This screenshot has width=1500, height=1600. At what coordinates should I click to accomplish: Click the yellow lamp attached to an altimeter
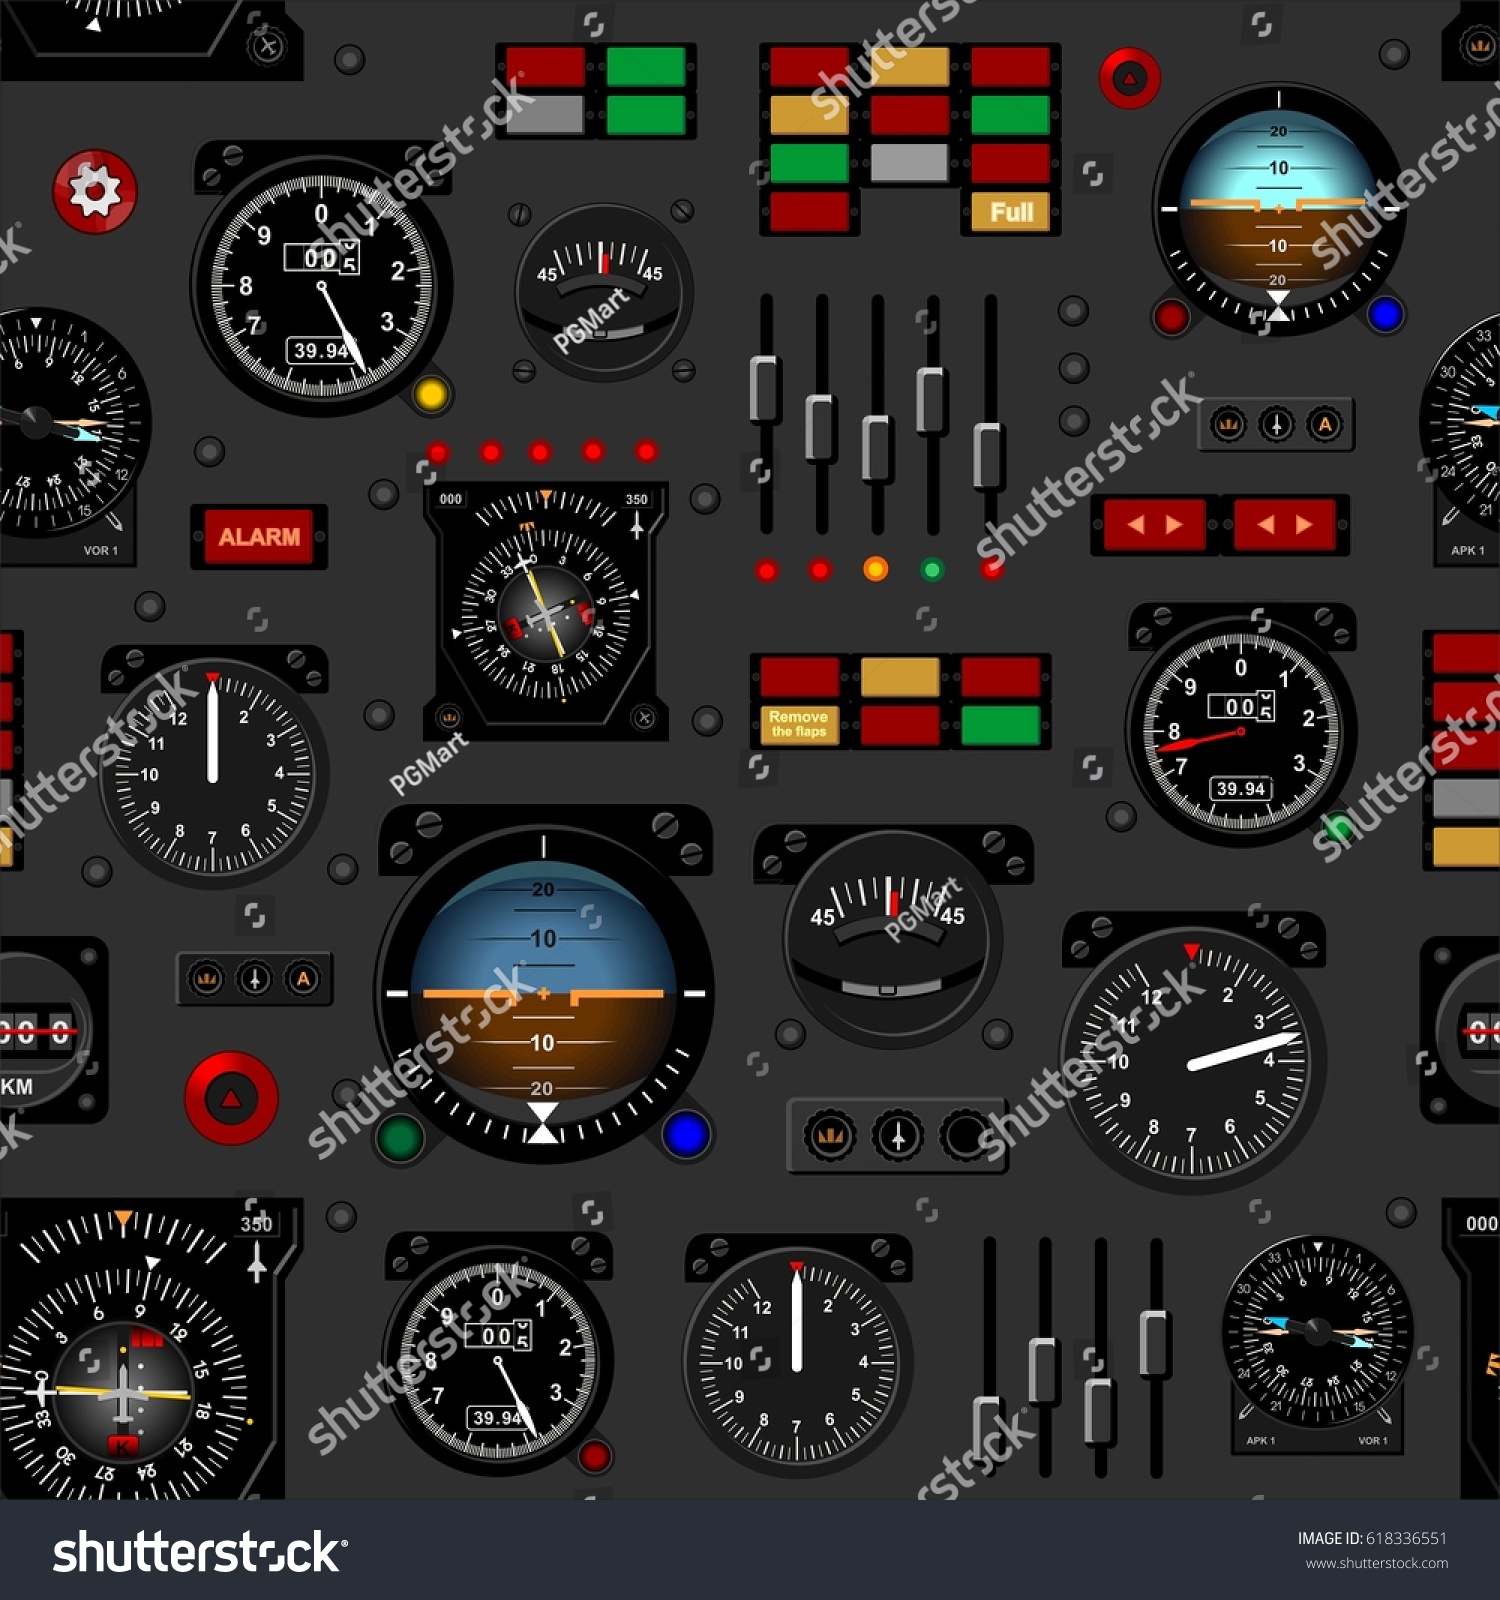click(x=431, y=394)
